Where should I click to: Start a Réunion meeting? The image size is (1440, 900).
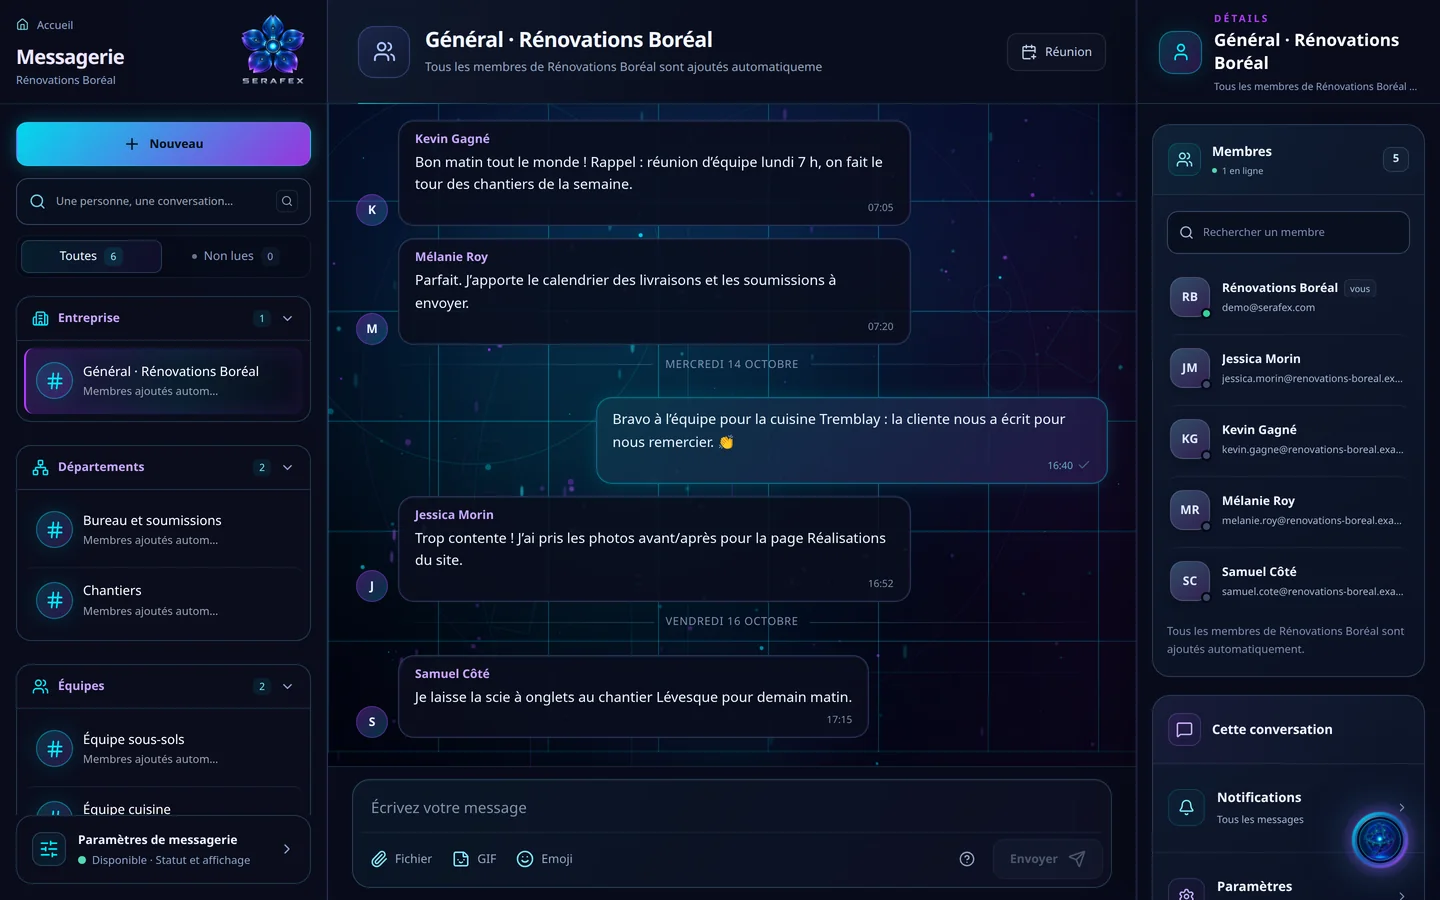(1056, 52)
